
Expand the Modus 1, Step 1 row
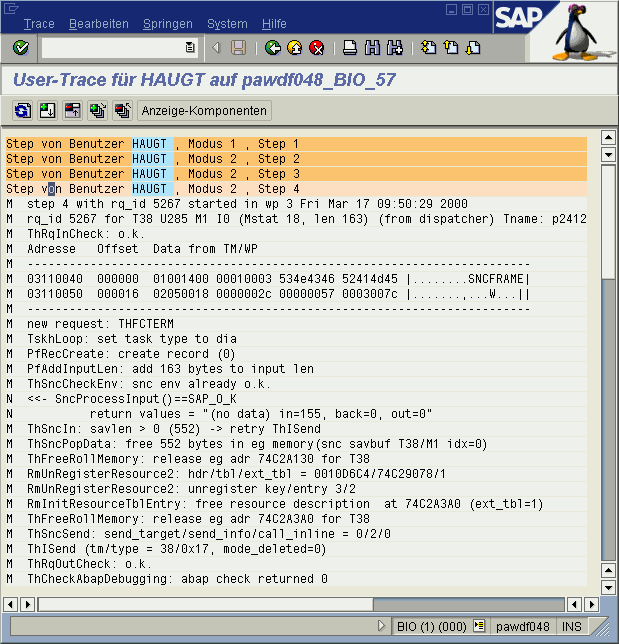[296, 144]
